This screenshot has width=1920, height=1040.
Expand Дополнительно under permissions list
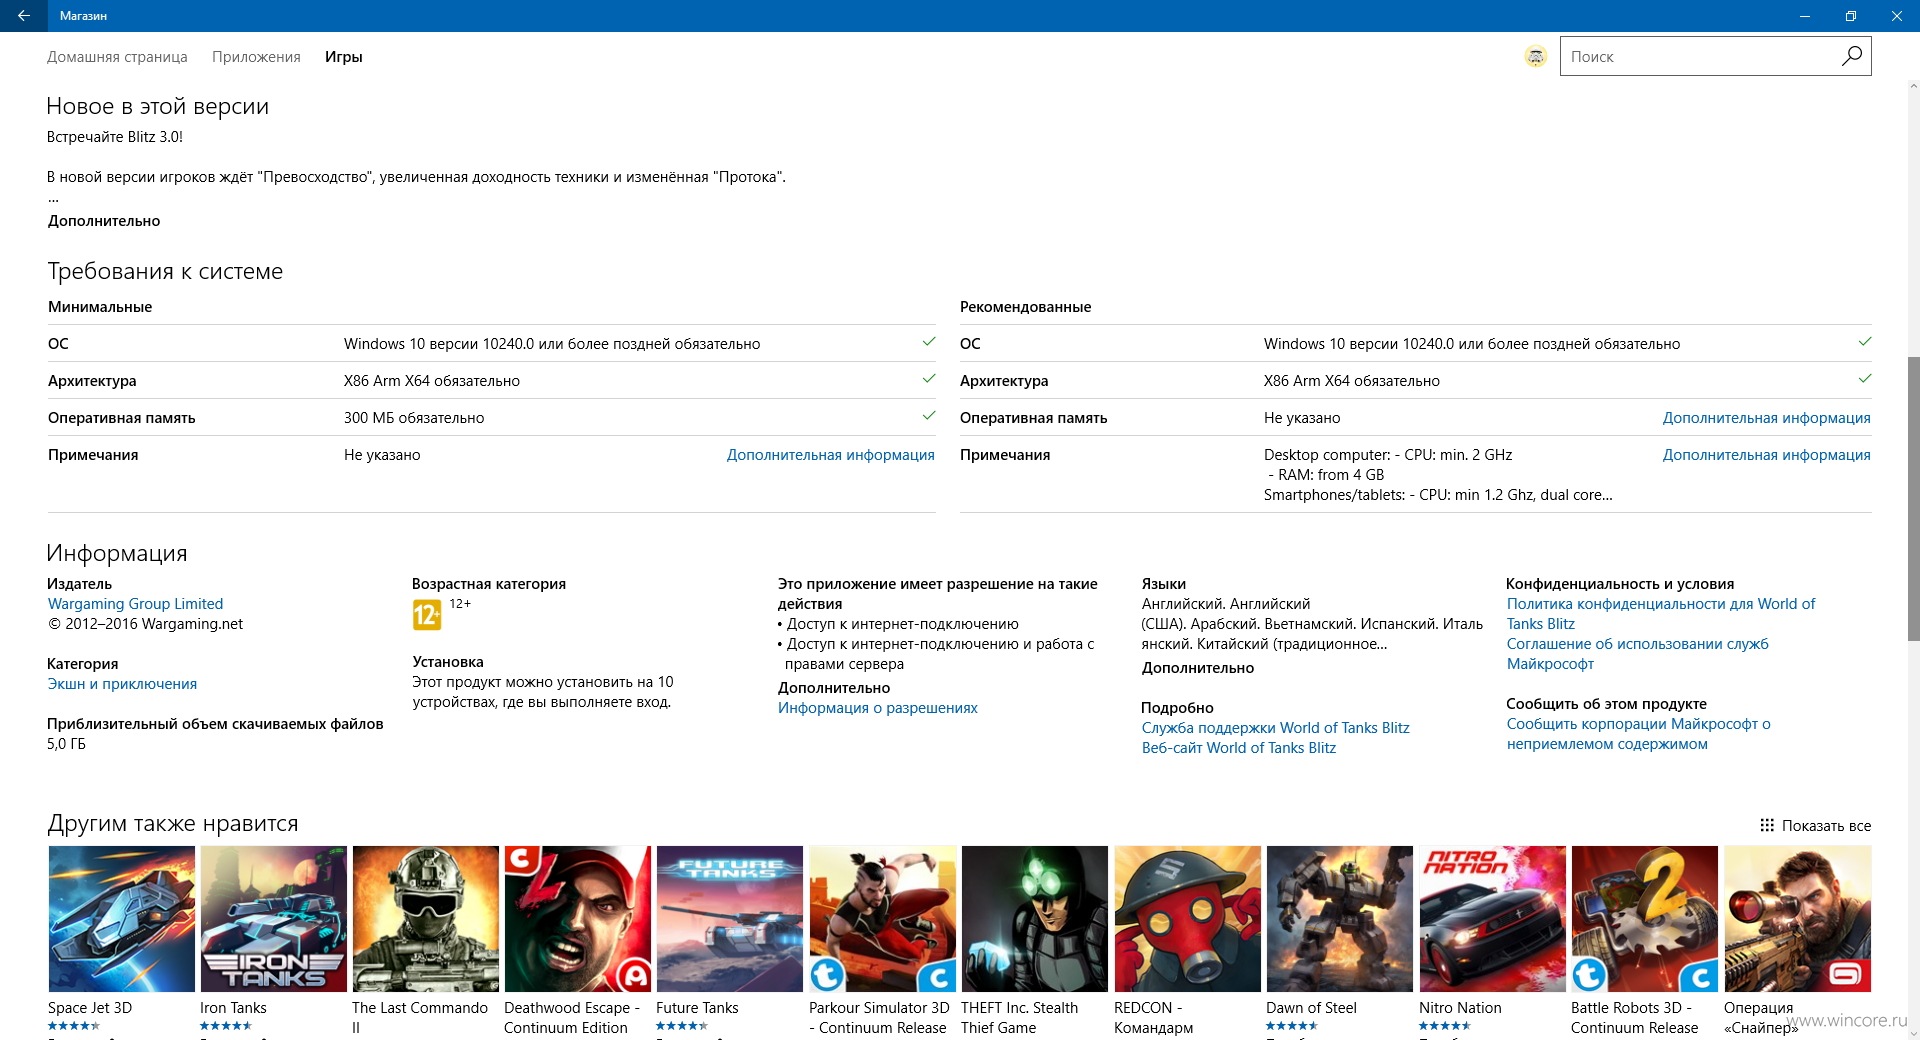click(834, 688)
